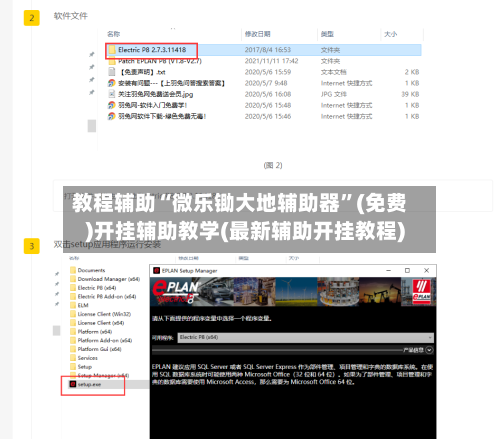
Task: Click the Platform (x64) folder icon
Action: (73, 331)
